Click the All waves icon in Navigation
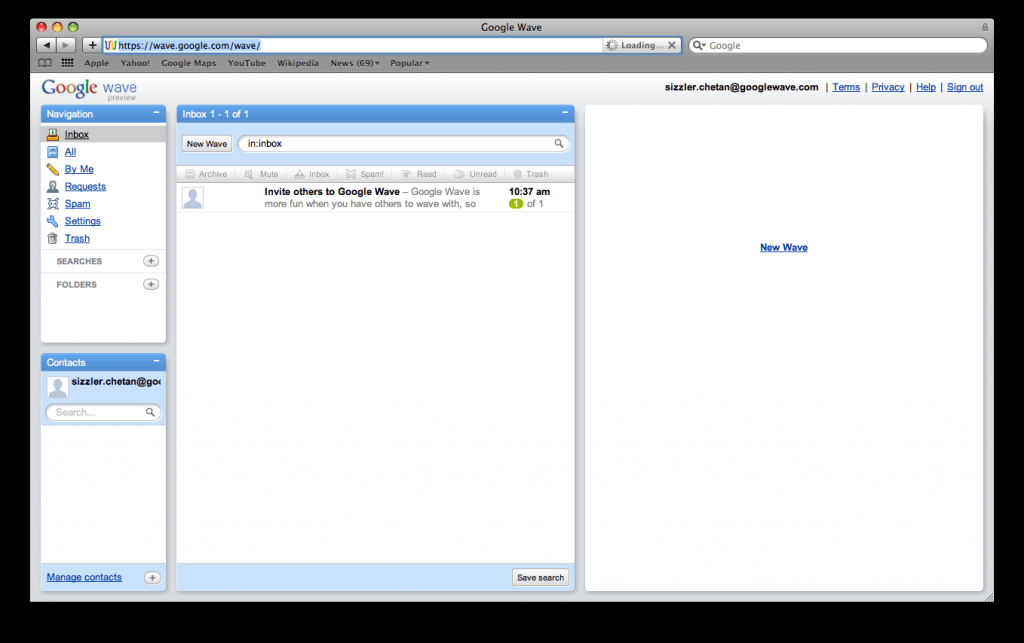 coord(53,152)
